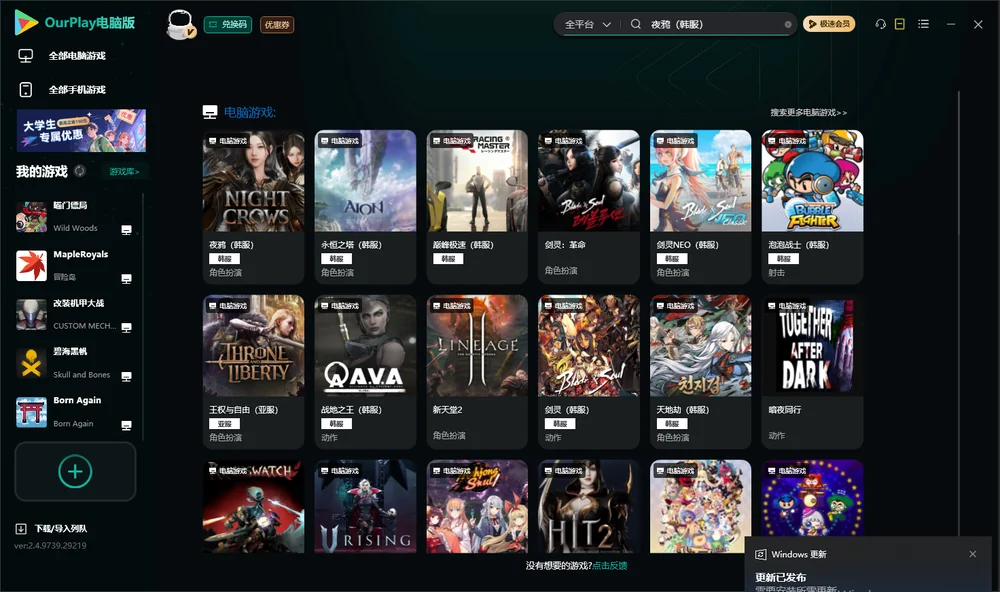Open the Night Crows 夜鸦 (韩服) game card
The height and width of the screenshot is (592, 1000).
253,207
